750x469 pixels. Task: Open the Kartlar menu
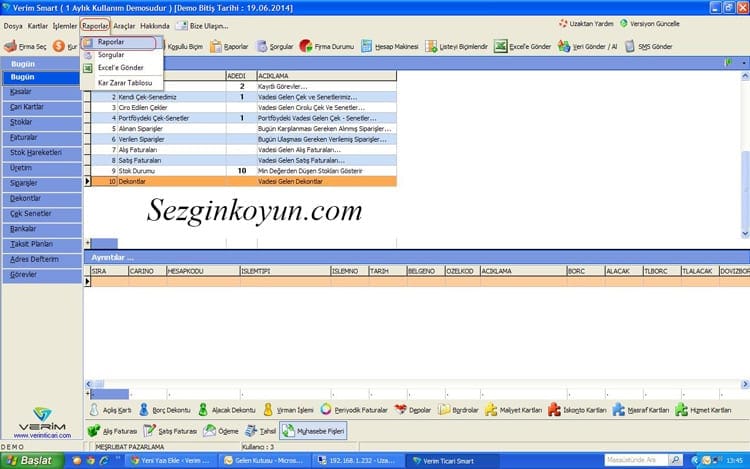(38, 26)
